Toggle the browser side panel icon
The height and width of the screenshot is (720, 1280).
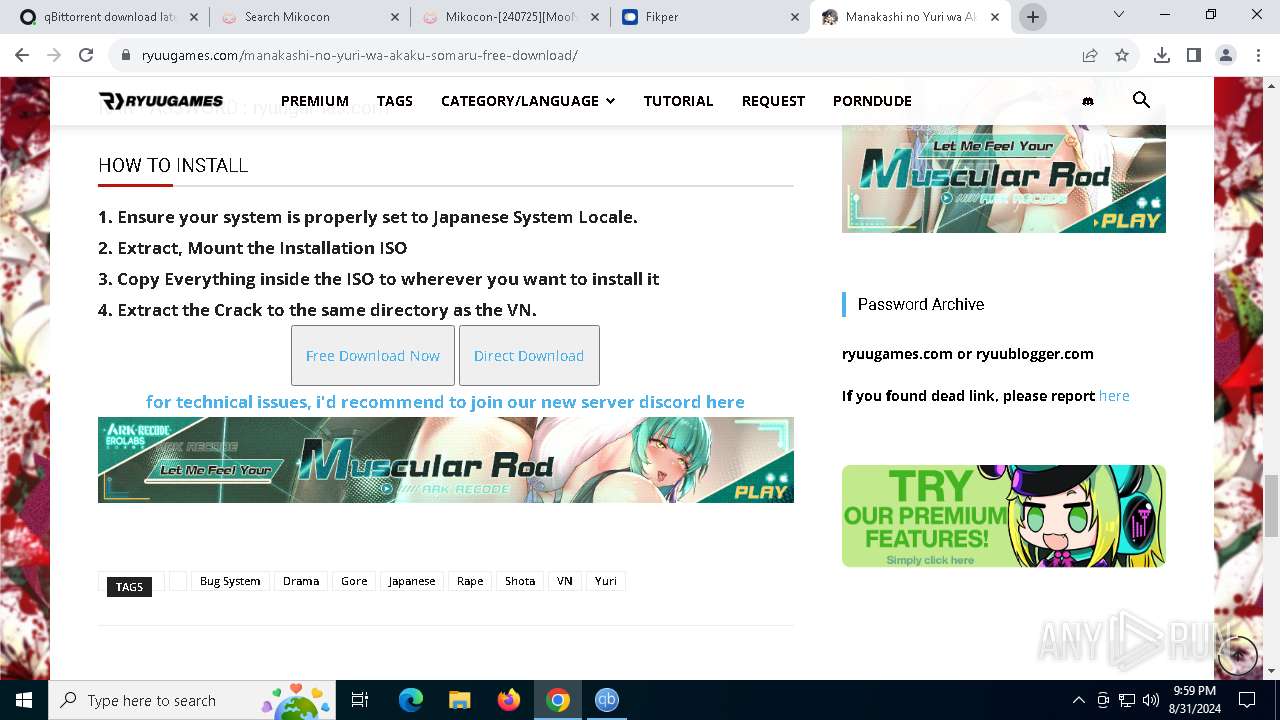pyautogui.click(x=1194, y=55)
